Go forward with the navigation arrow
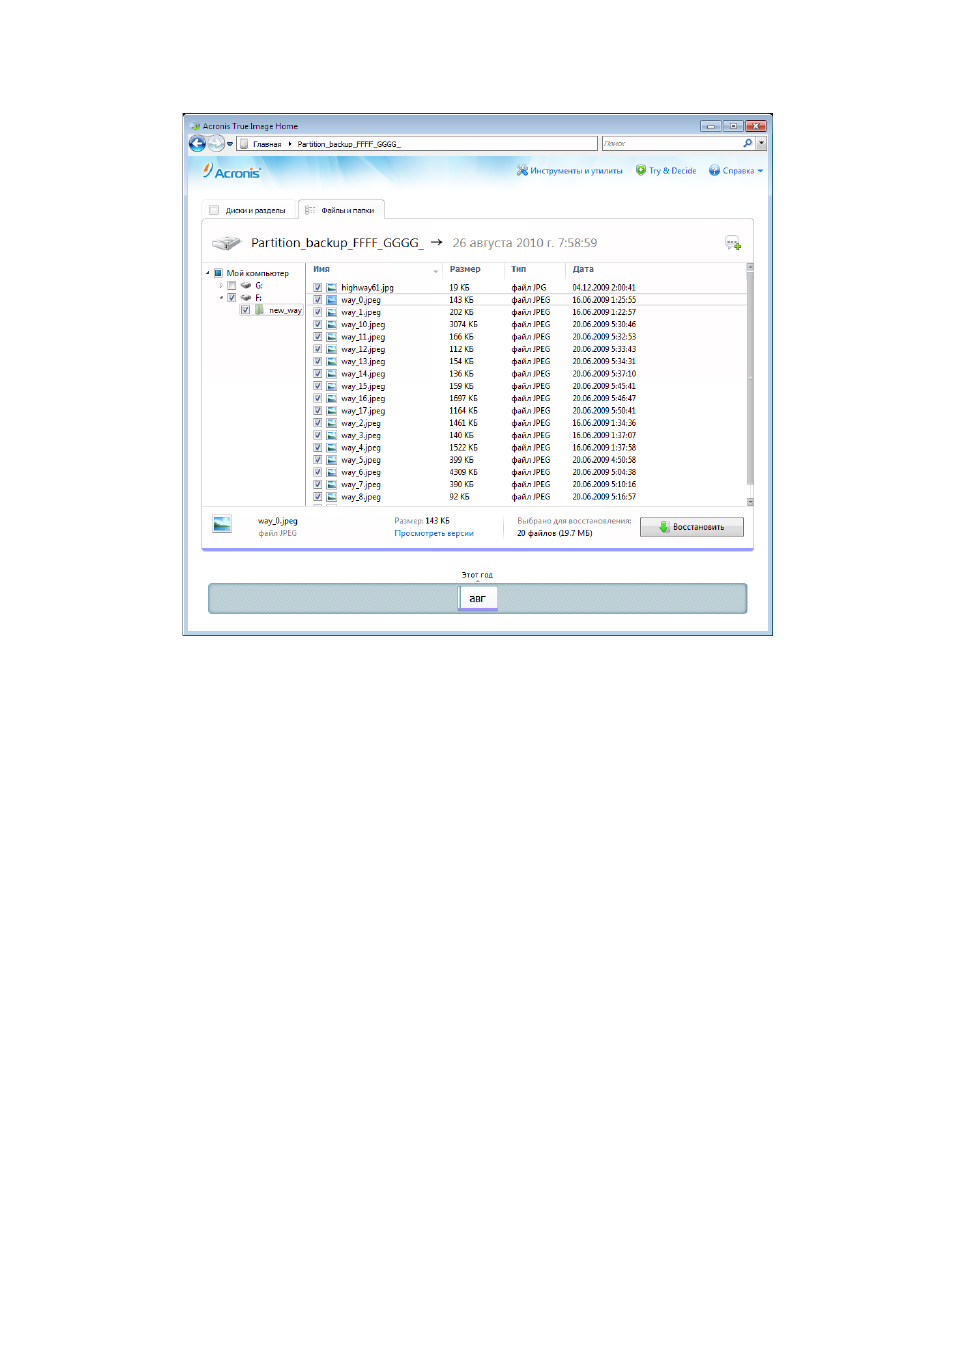955x1350 pixels. pyautogui.click(x=216, y=143)
